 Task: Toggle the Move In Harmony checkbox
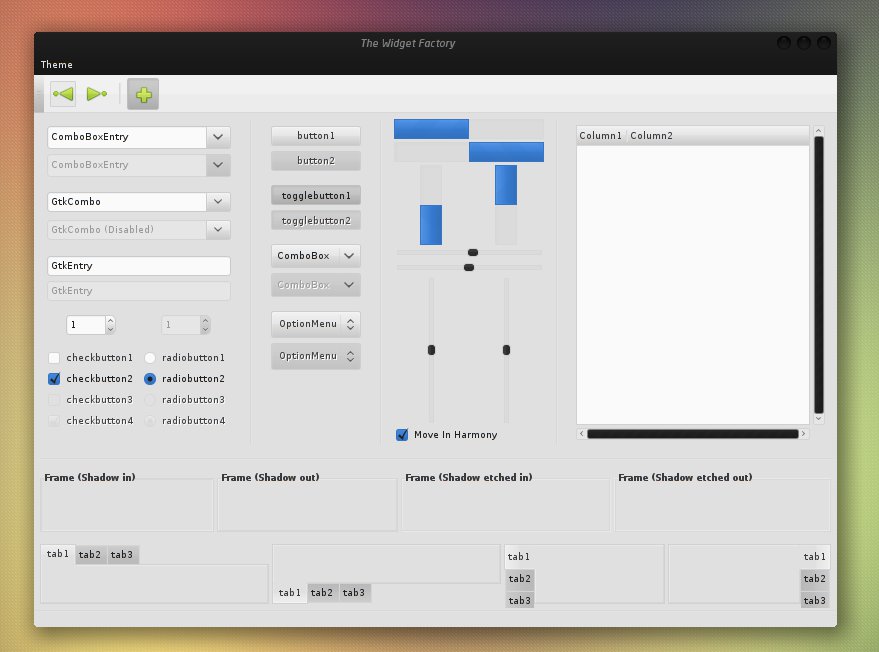click(402, 434)
